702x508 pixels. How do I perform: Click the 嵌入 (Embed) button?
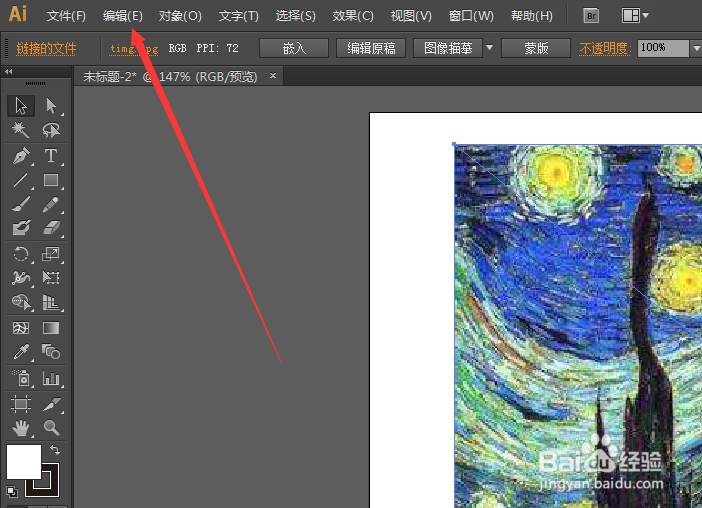pyautogui.click(x=294, y=48)
